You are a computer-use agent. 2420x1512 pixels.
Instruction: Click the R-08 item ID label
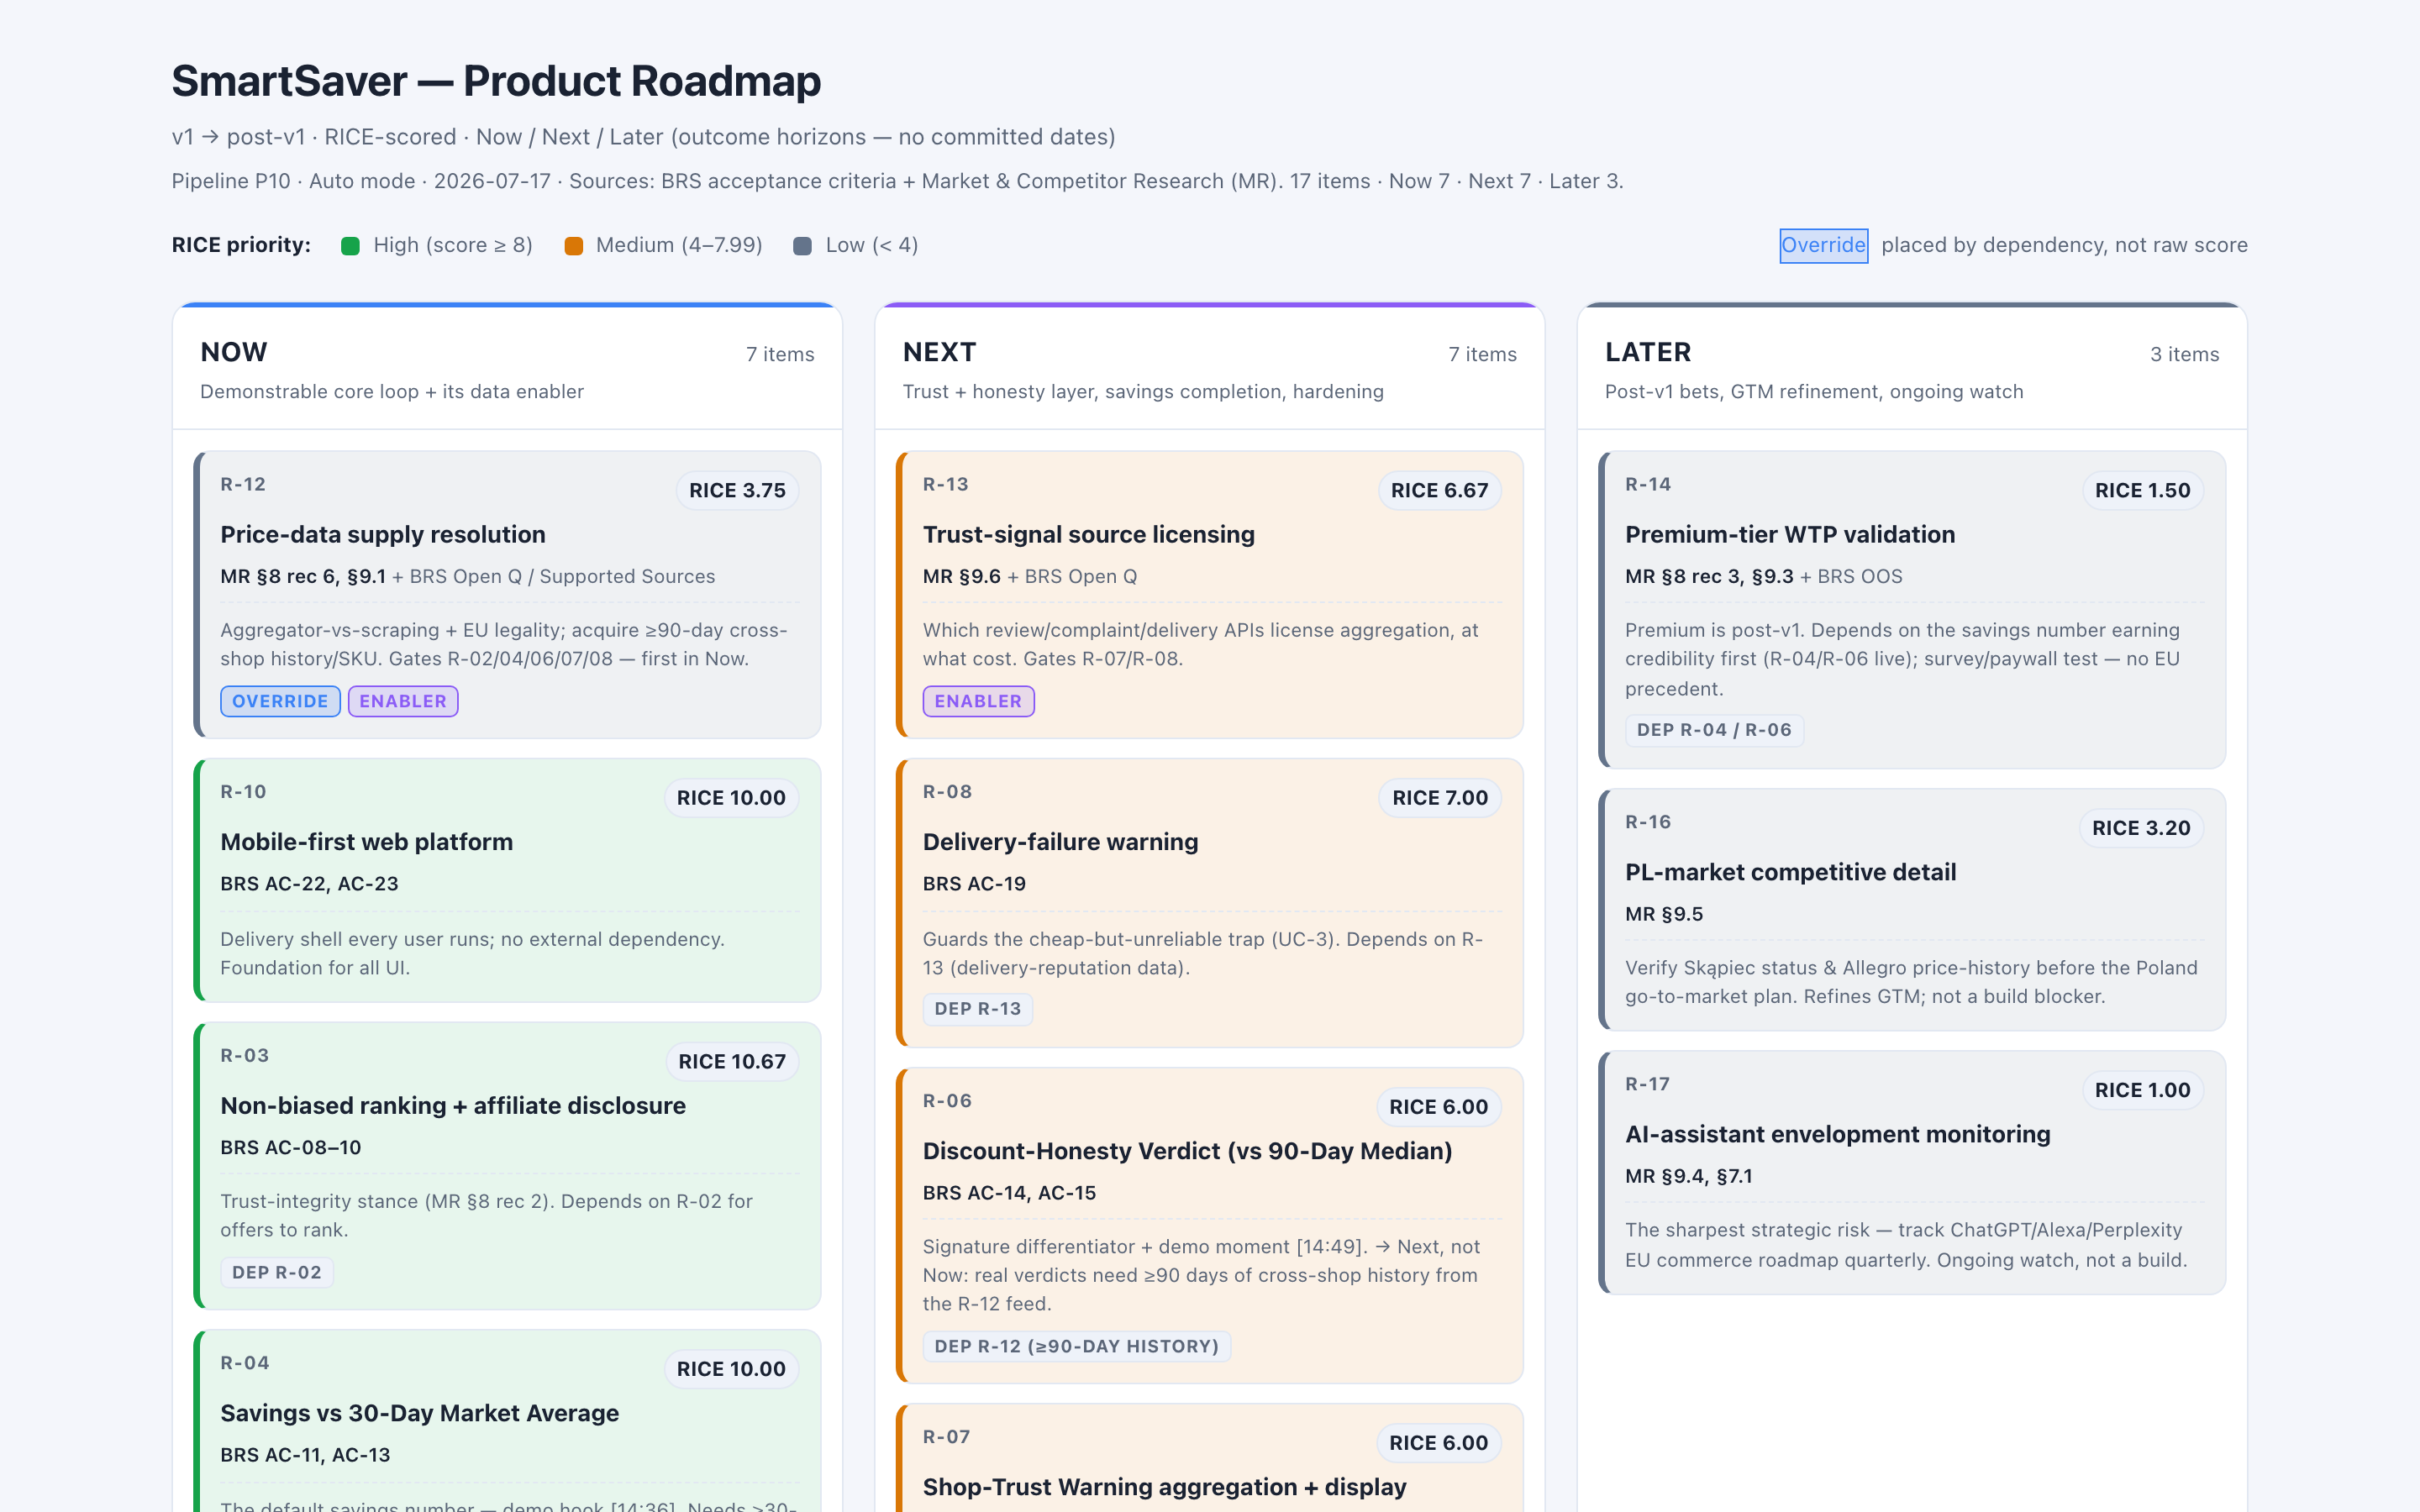(947, 792)
